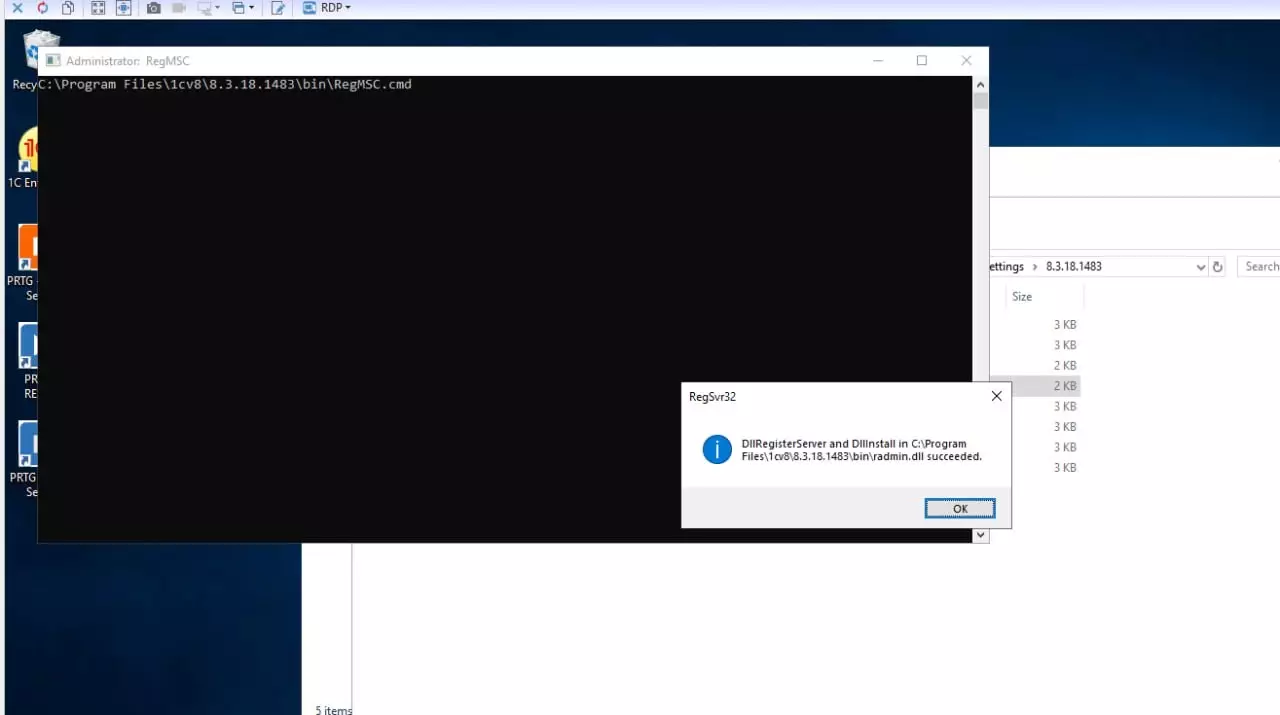The image size is (1280, 715).
Task: Open the windows layout dropdown in top toolbar
Action: (x=243, y=8)
